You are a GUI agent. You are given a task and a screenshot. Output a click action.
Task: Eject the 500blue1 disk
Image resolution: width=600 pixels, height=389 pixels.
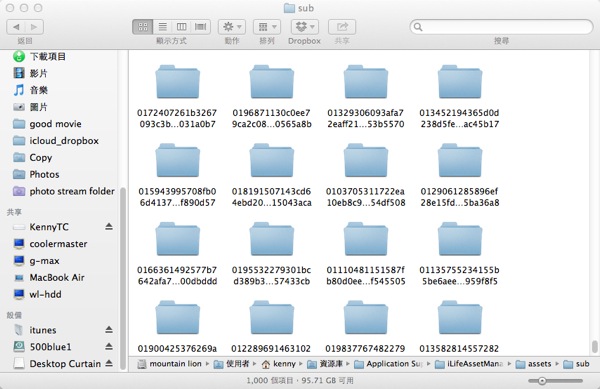coord(109,346)
